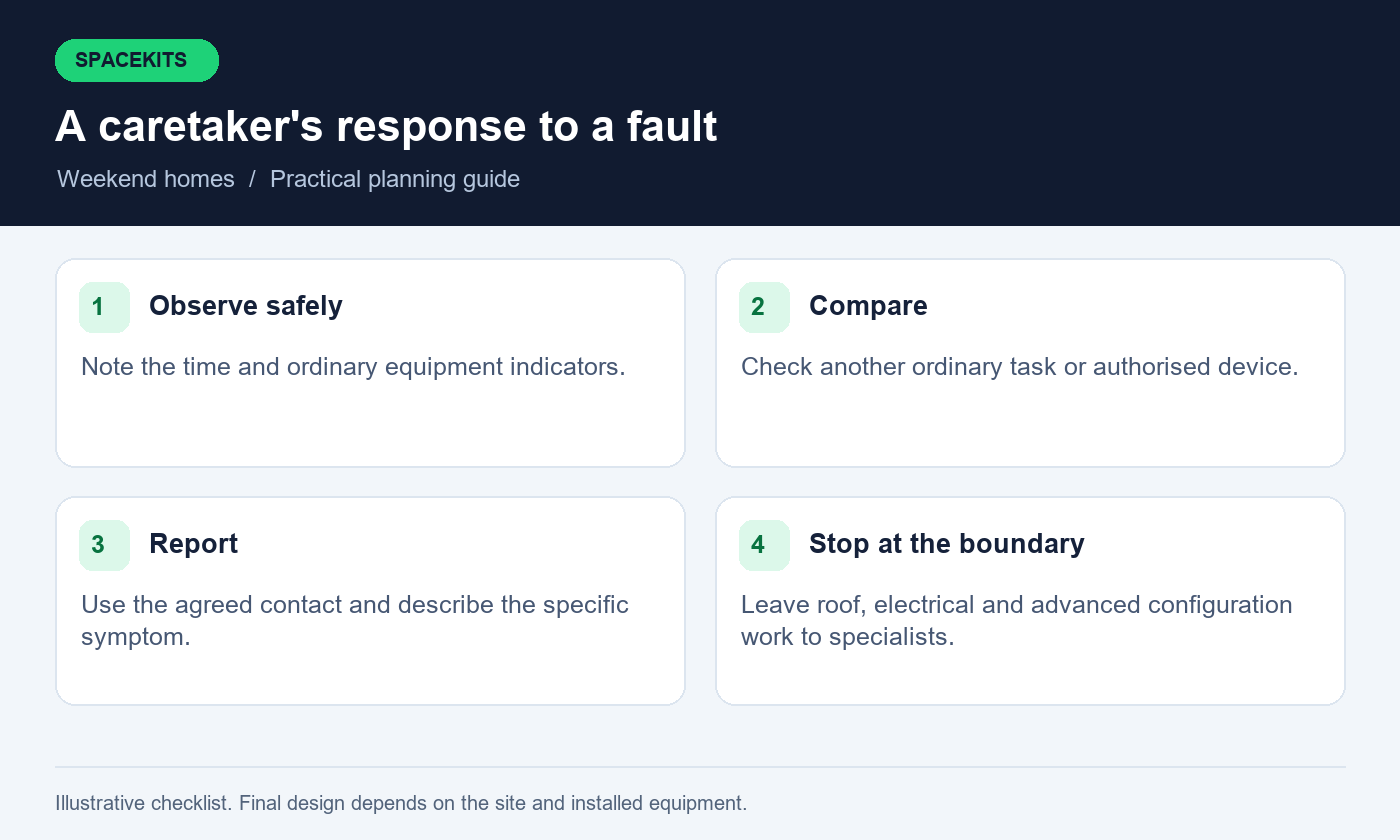Click the text about noting time and indicators
The height and width of the screenshot is (840, 1400).
[x=353, y=367]
